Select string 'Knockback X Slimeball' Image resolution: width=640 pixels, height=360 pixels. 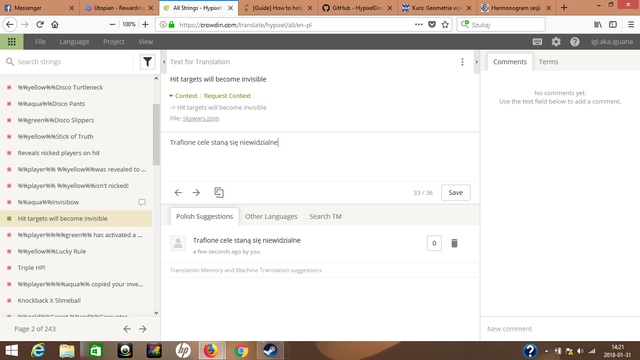point(76,300)
